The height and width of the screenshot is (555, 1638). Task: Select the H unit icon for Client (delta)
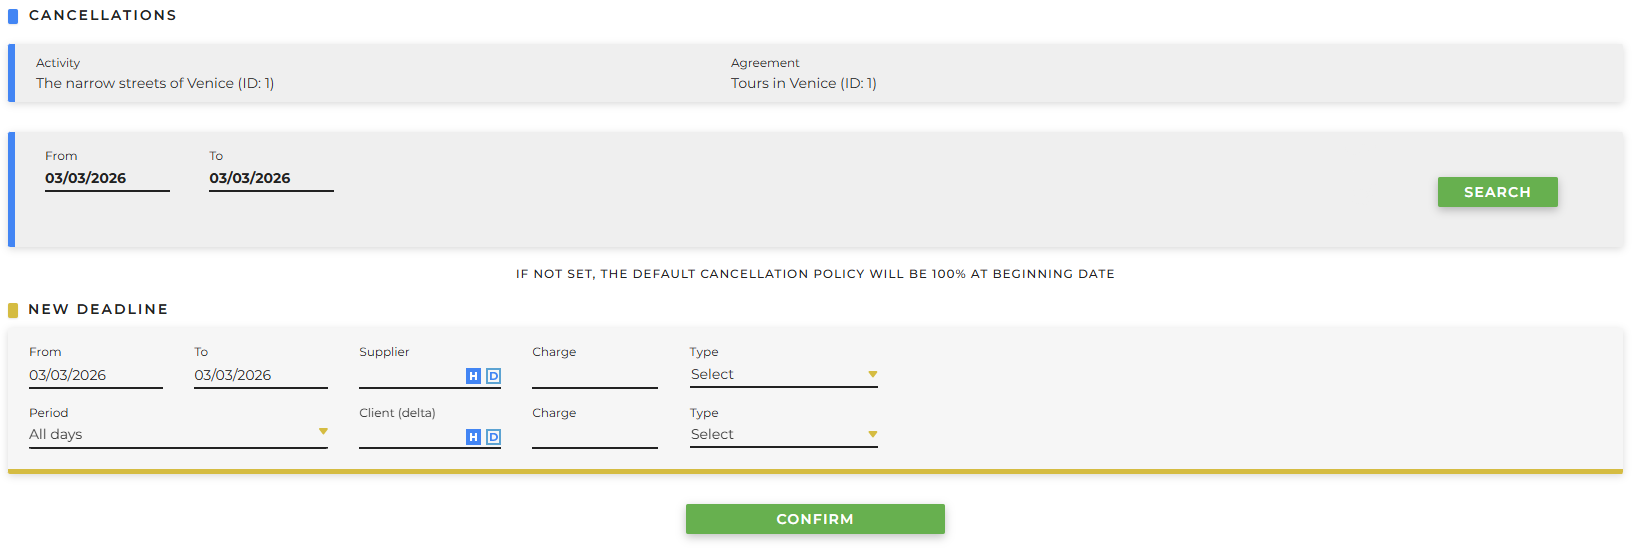(x=473, y=437)
